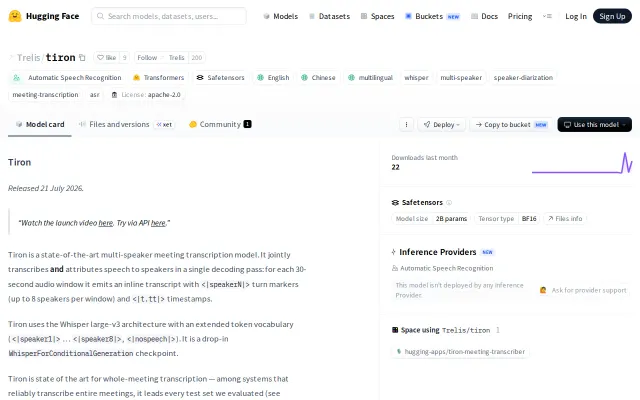Click the Sign Up button
The width and height of the screenshot is (640, 400).
[612, 16]
